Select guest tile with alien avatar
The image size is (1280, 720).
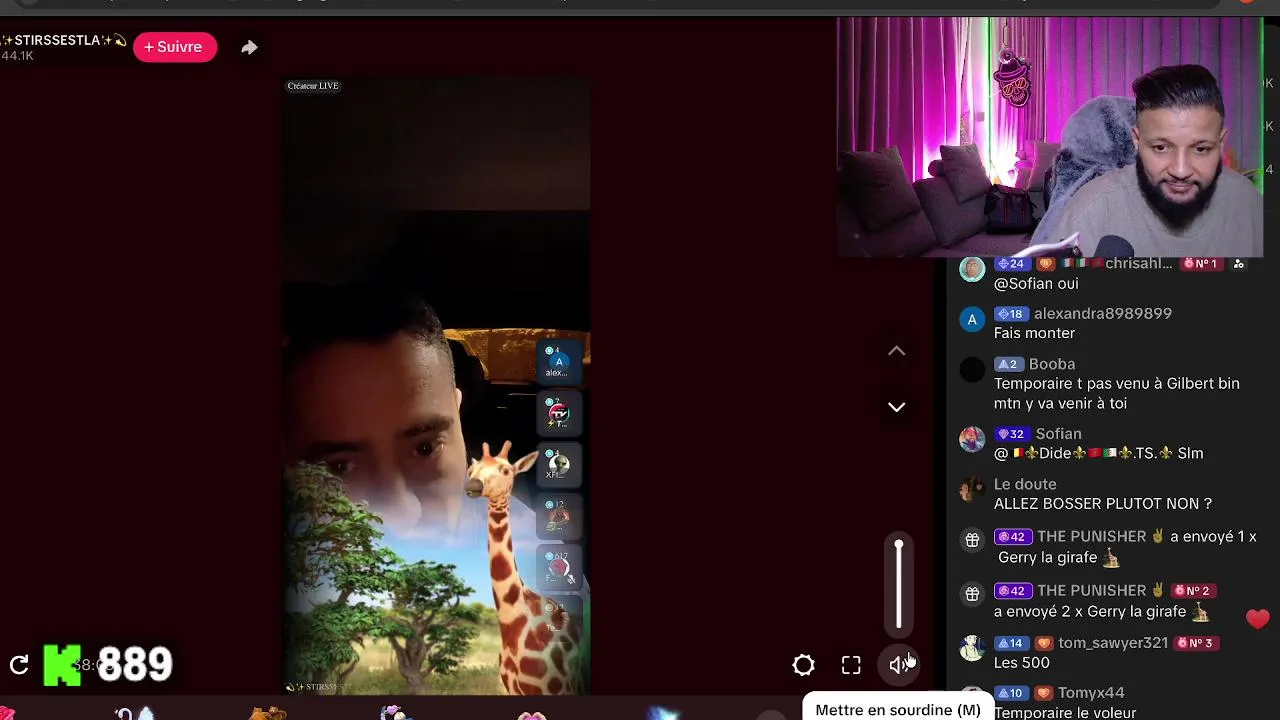click(x=558, y=464)
